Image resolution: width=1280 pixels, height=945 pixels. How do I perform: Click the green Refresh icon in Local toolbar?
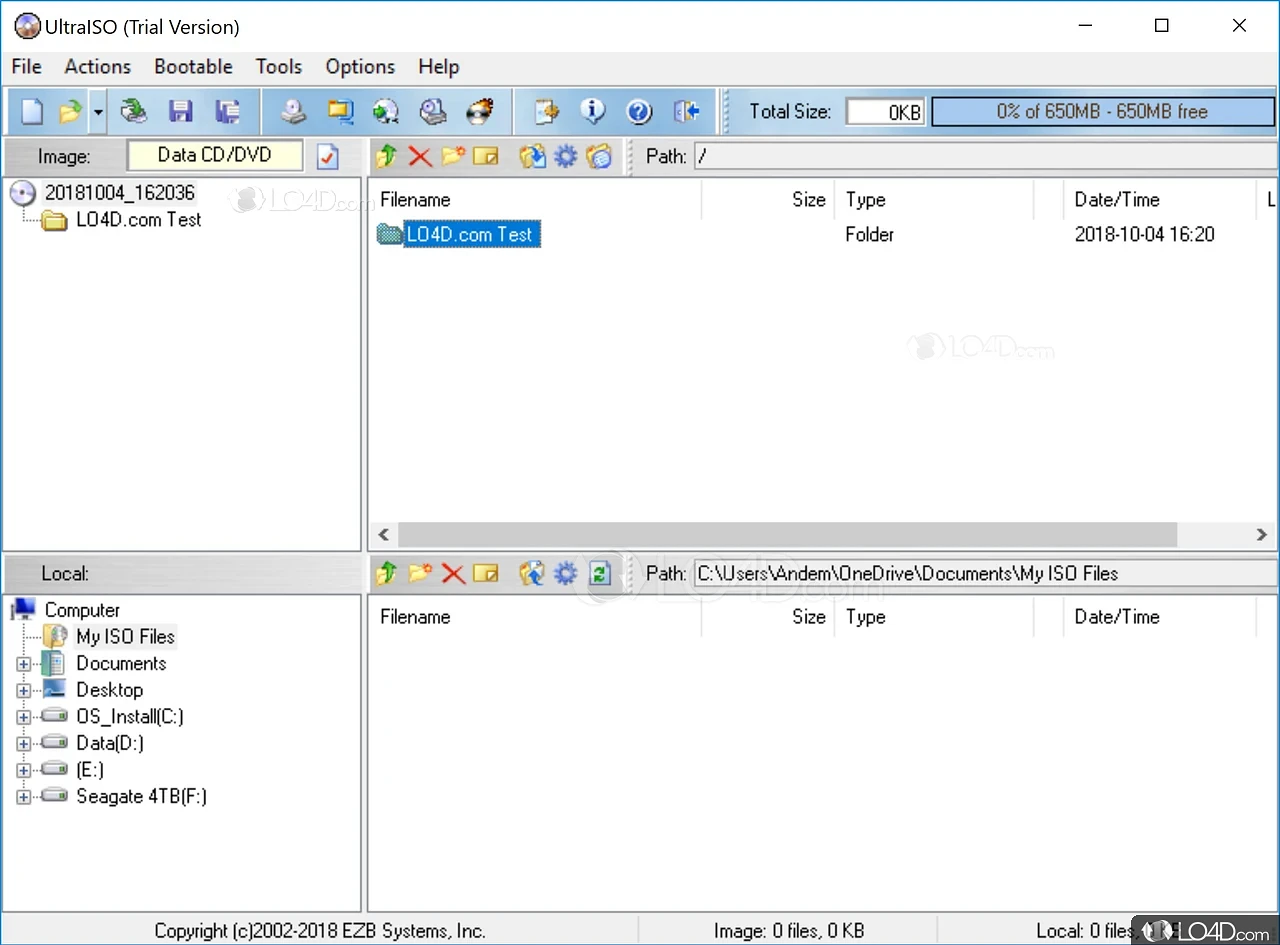click(x=599, y=573)
